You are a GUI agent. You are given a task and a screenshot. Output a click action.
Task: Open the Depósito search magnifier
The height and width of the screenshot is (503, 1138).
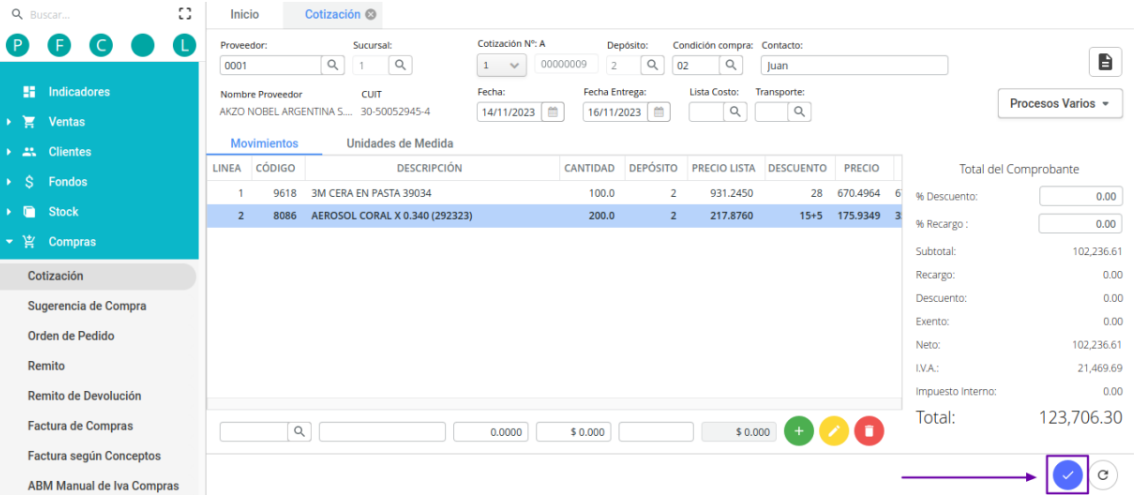click(x=652, y=65)
